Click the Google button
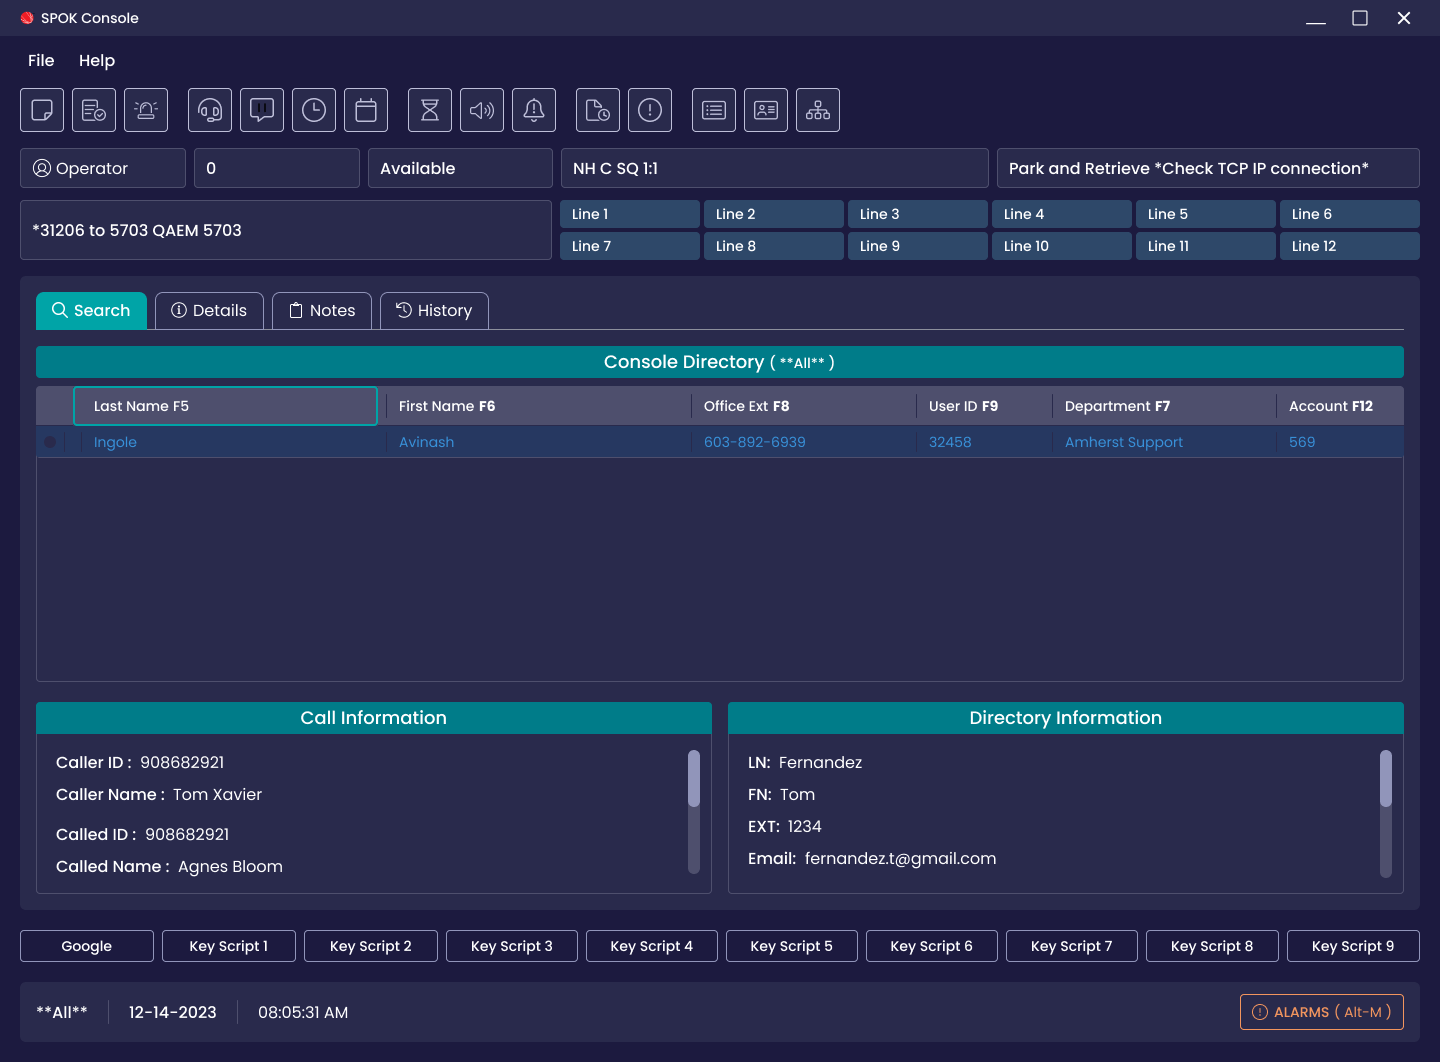1440x1062 pixels. click(x=87, y=946)
